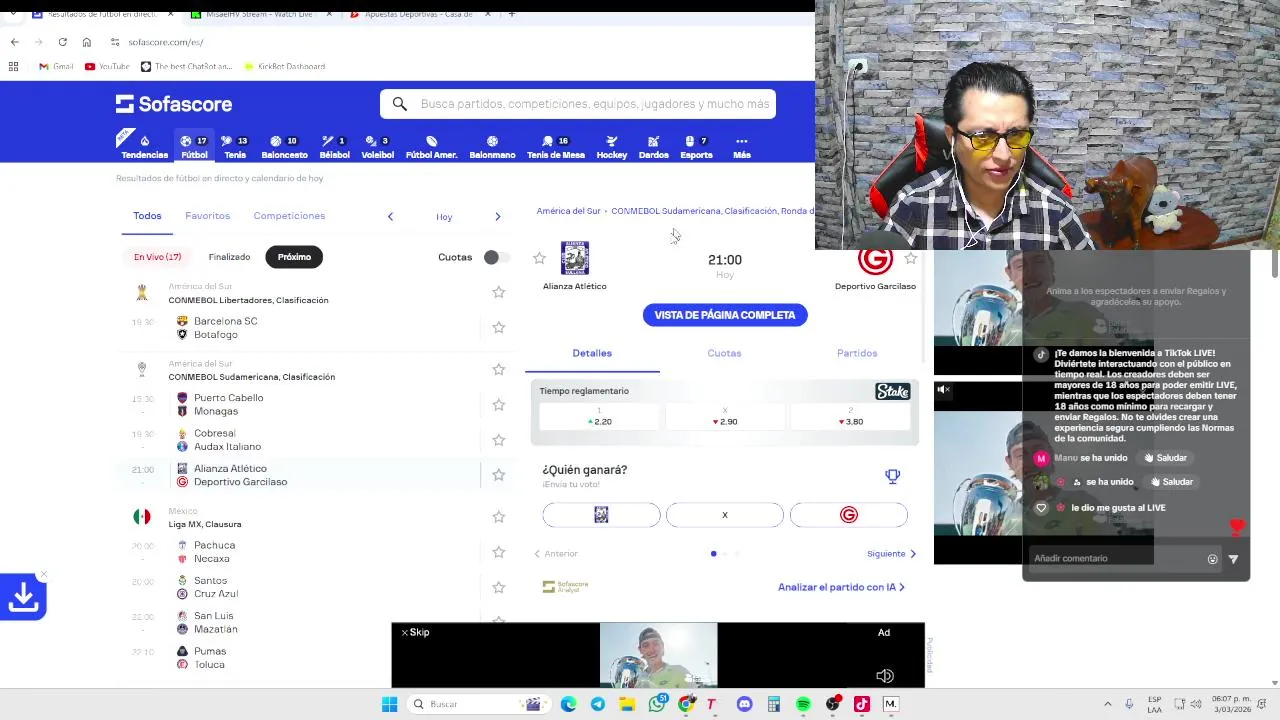Go to previous day arrow
Viewport: 1280px width, 720px height.
point(390,216)
